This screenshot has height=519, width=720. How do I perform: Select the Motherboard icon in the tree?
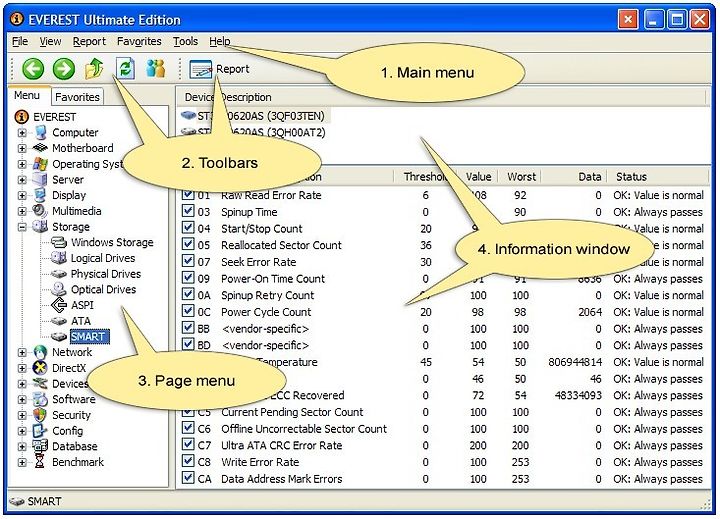click(x=40, y=148)
